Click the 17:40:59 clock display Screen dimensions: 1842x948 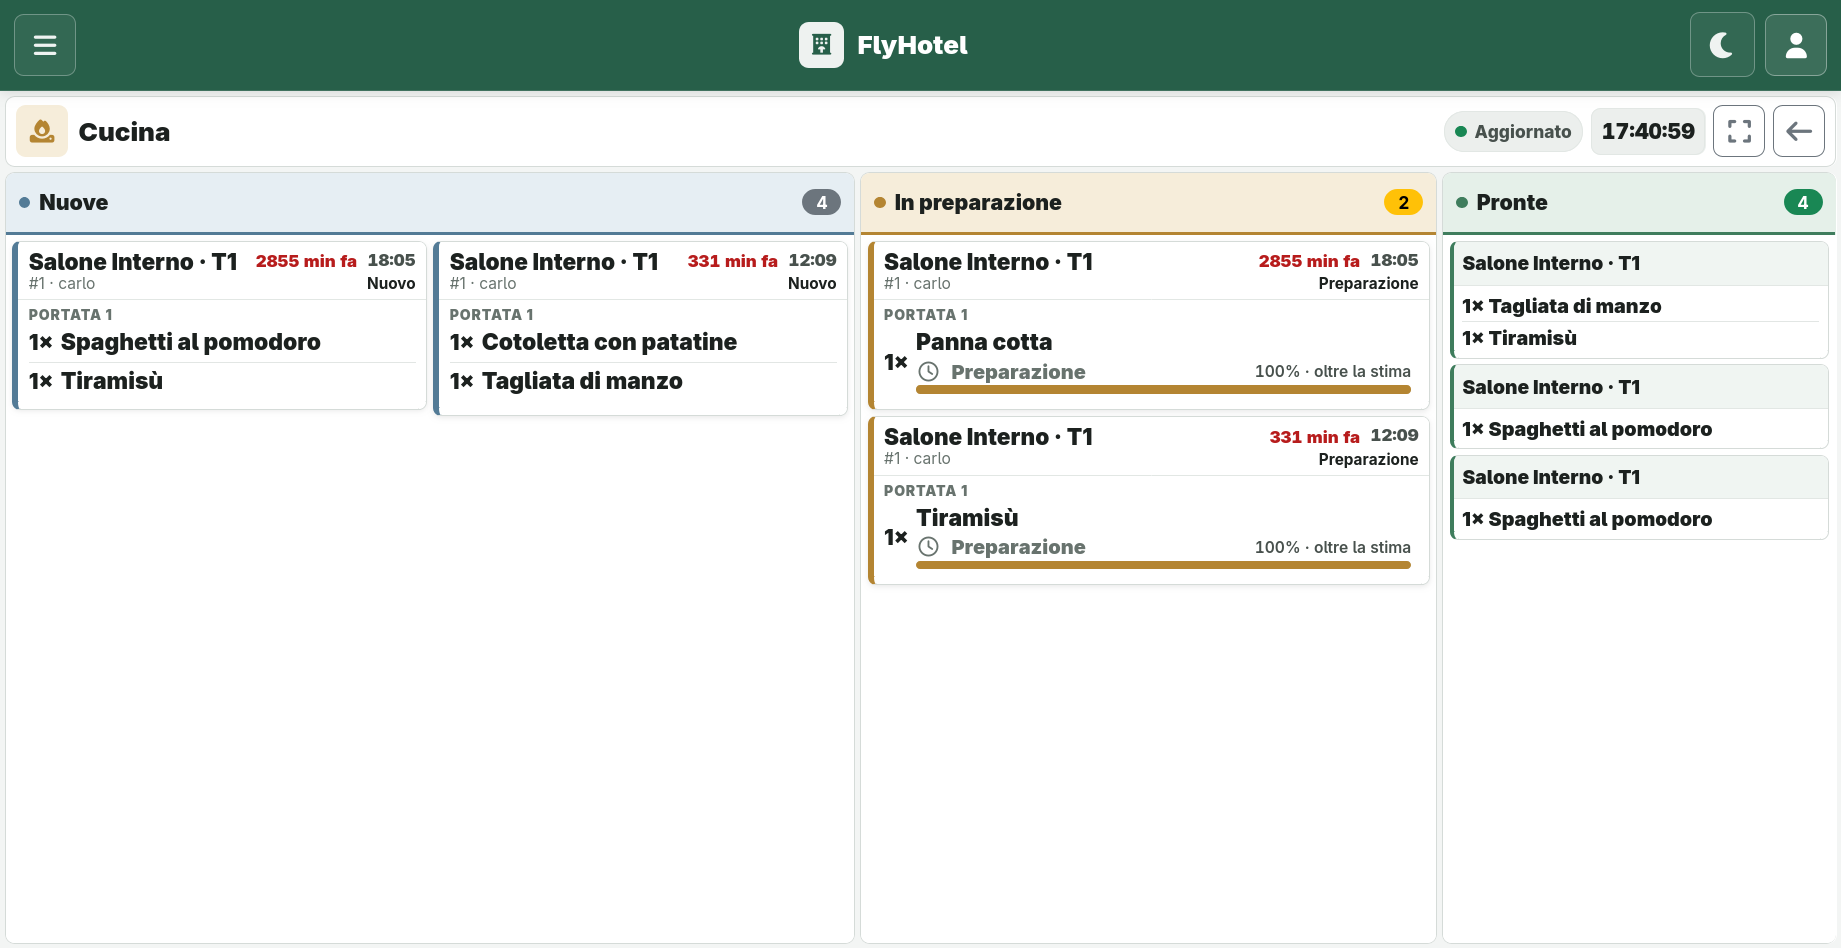click(1648, 131)
